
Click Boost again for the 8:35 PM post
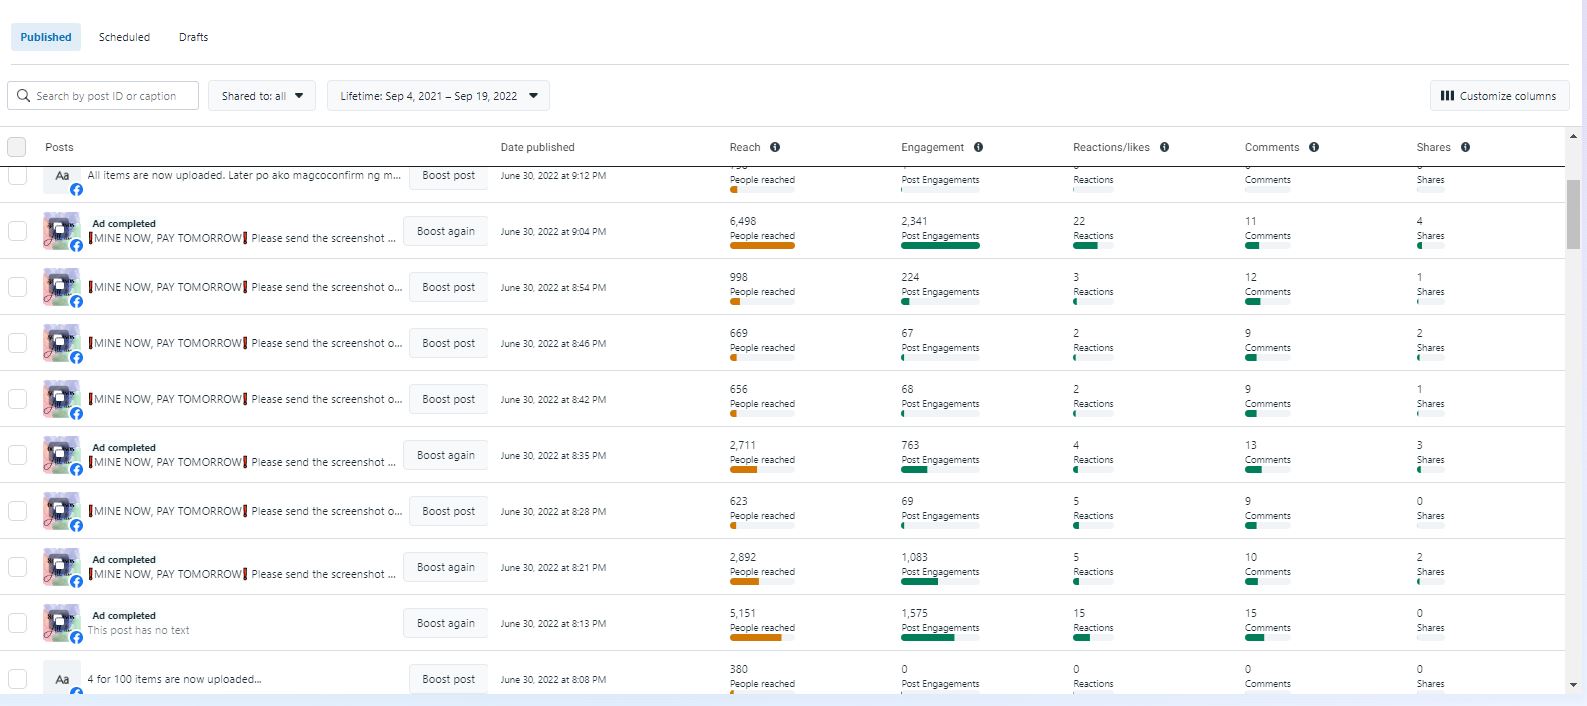click(446, 455)
